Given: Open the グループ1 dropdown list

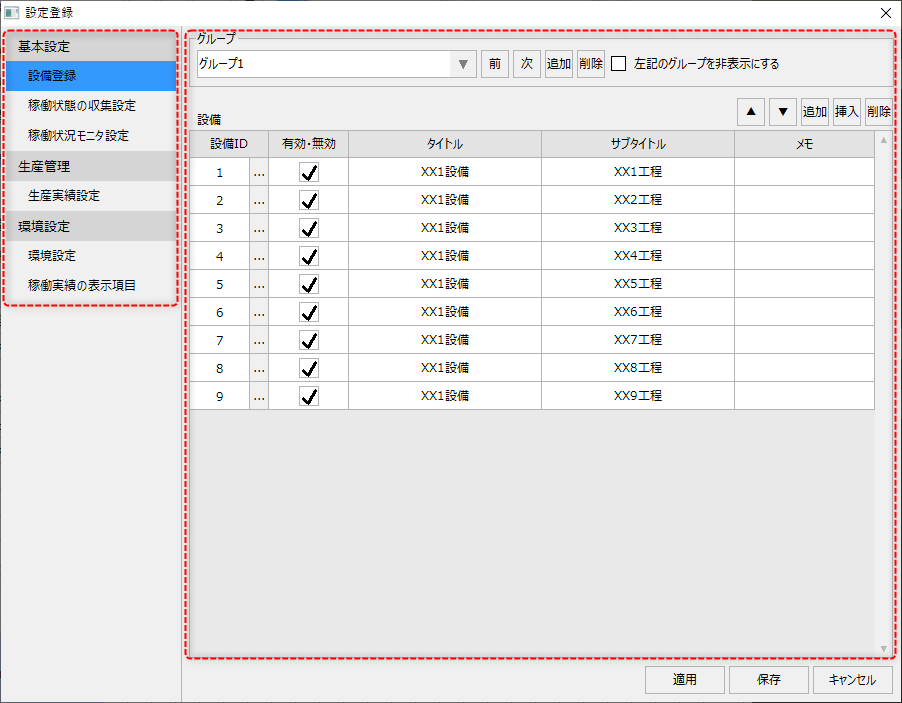Looking at the screenshot, I should (461, 63).
